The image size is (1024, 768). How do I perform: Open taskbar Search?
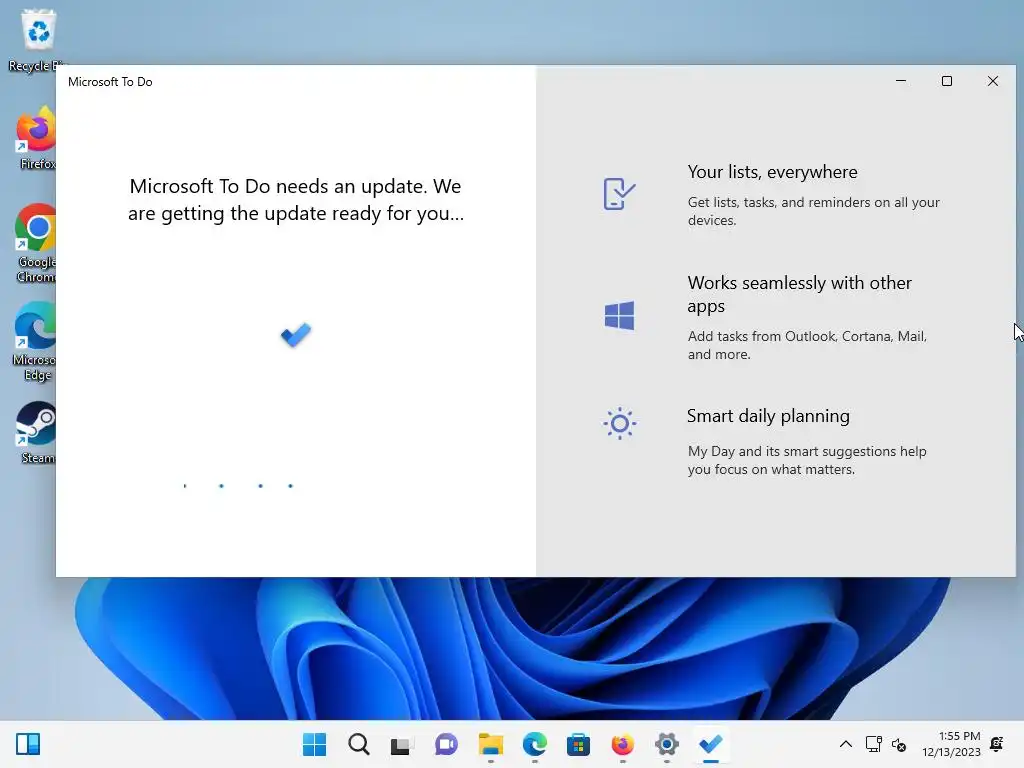(359, 744)
